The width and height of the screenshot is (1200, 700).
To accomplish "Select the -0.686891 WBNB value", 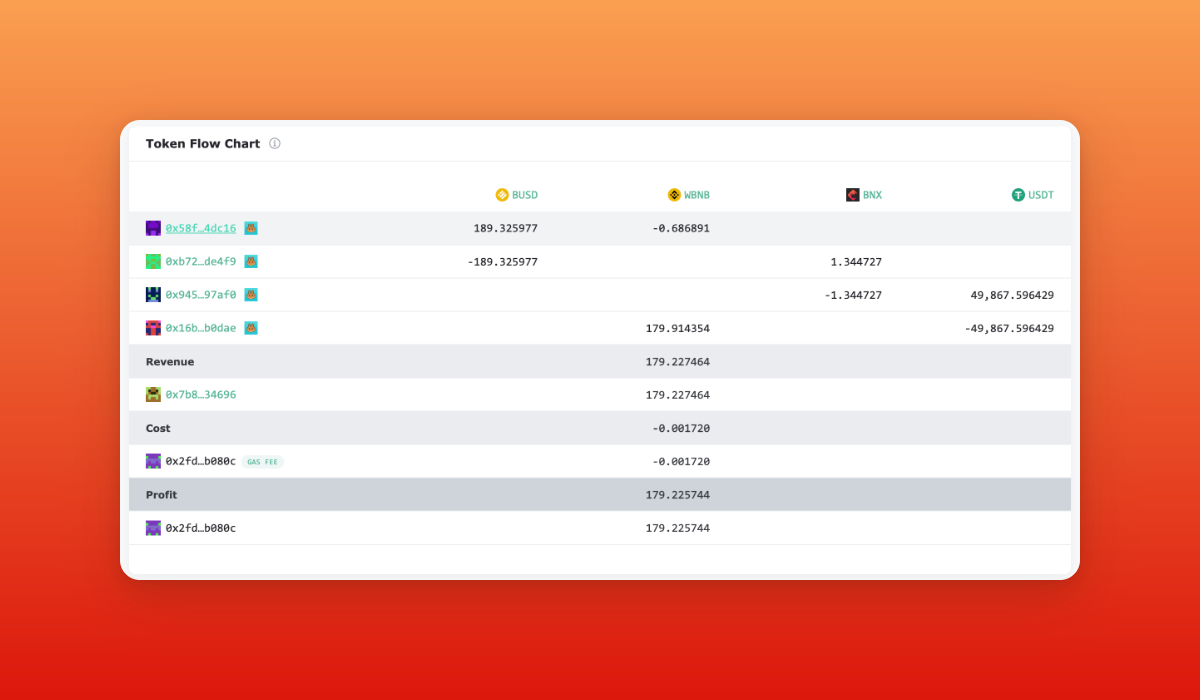I will pyautogui.click(x=681, y=228).
